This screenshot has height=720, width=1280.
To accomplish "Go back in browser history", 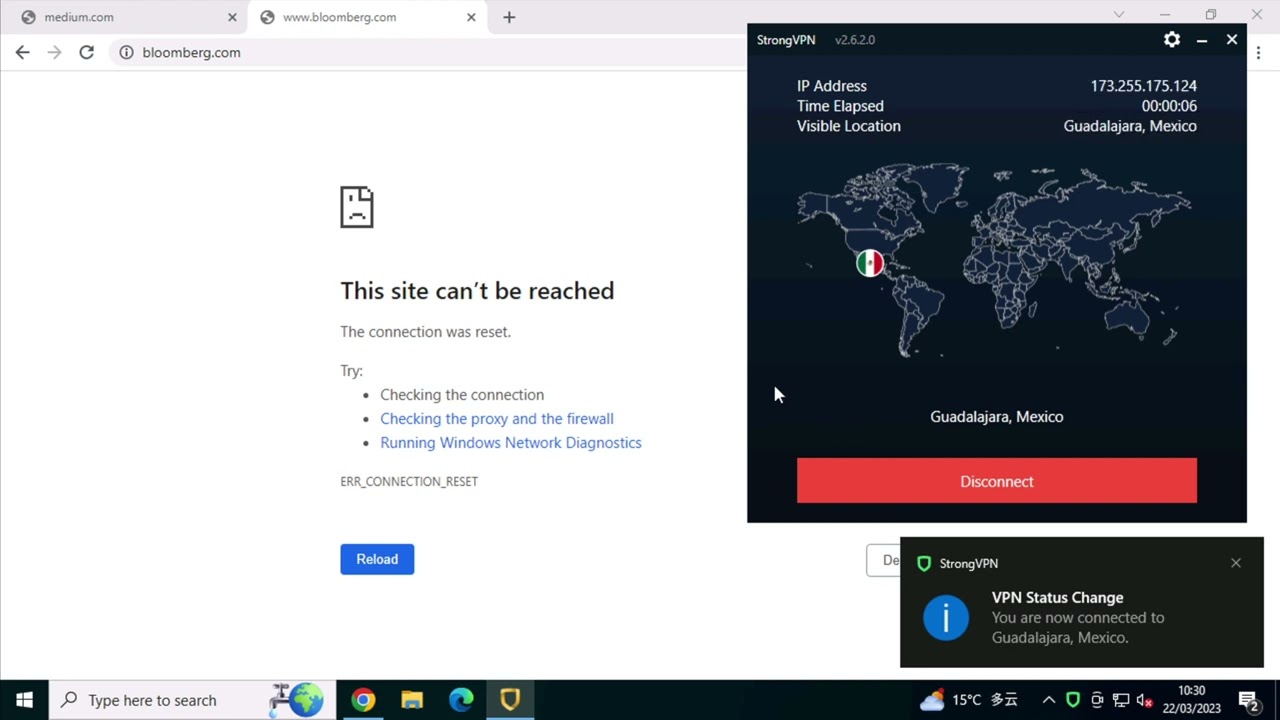I will click(x=23, y=52).
